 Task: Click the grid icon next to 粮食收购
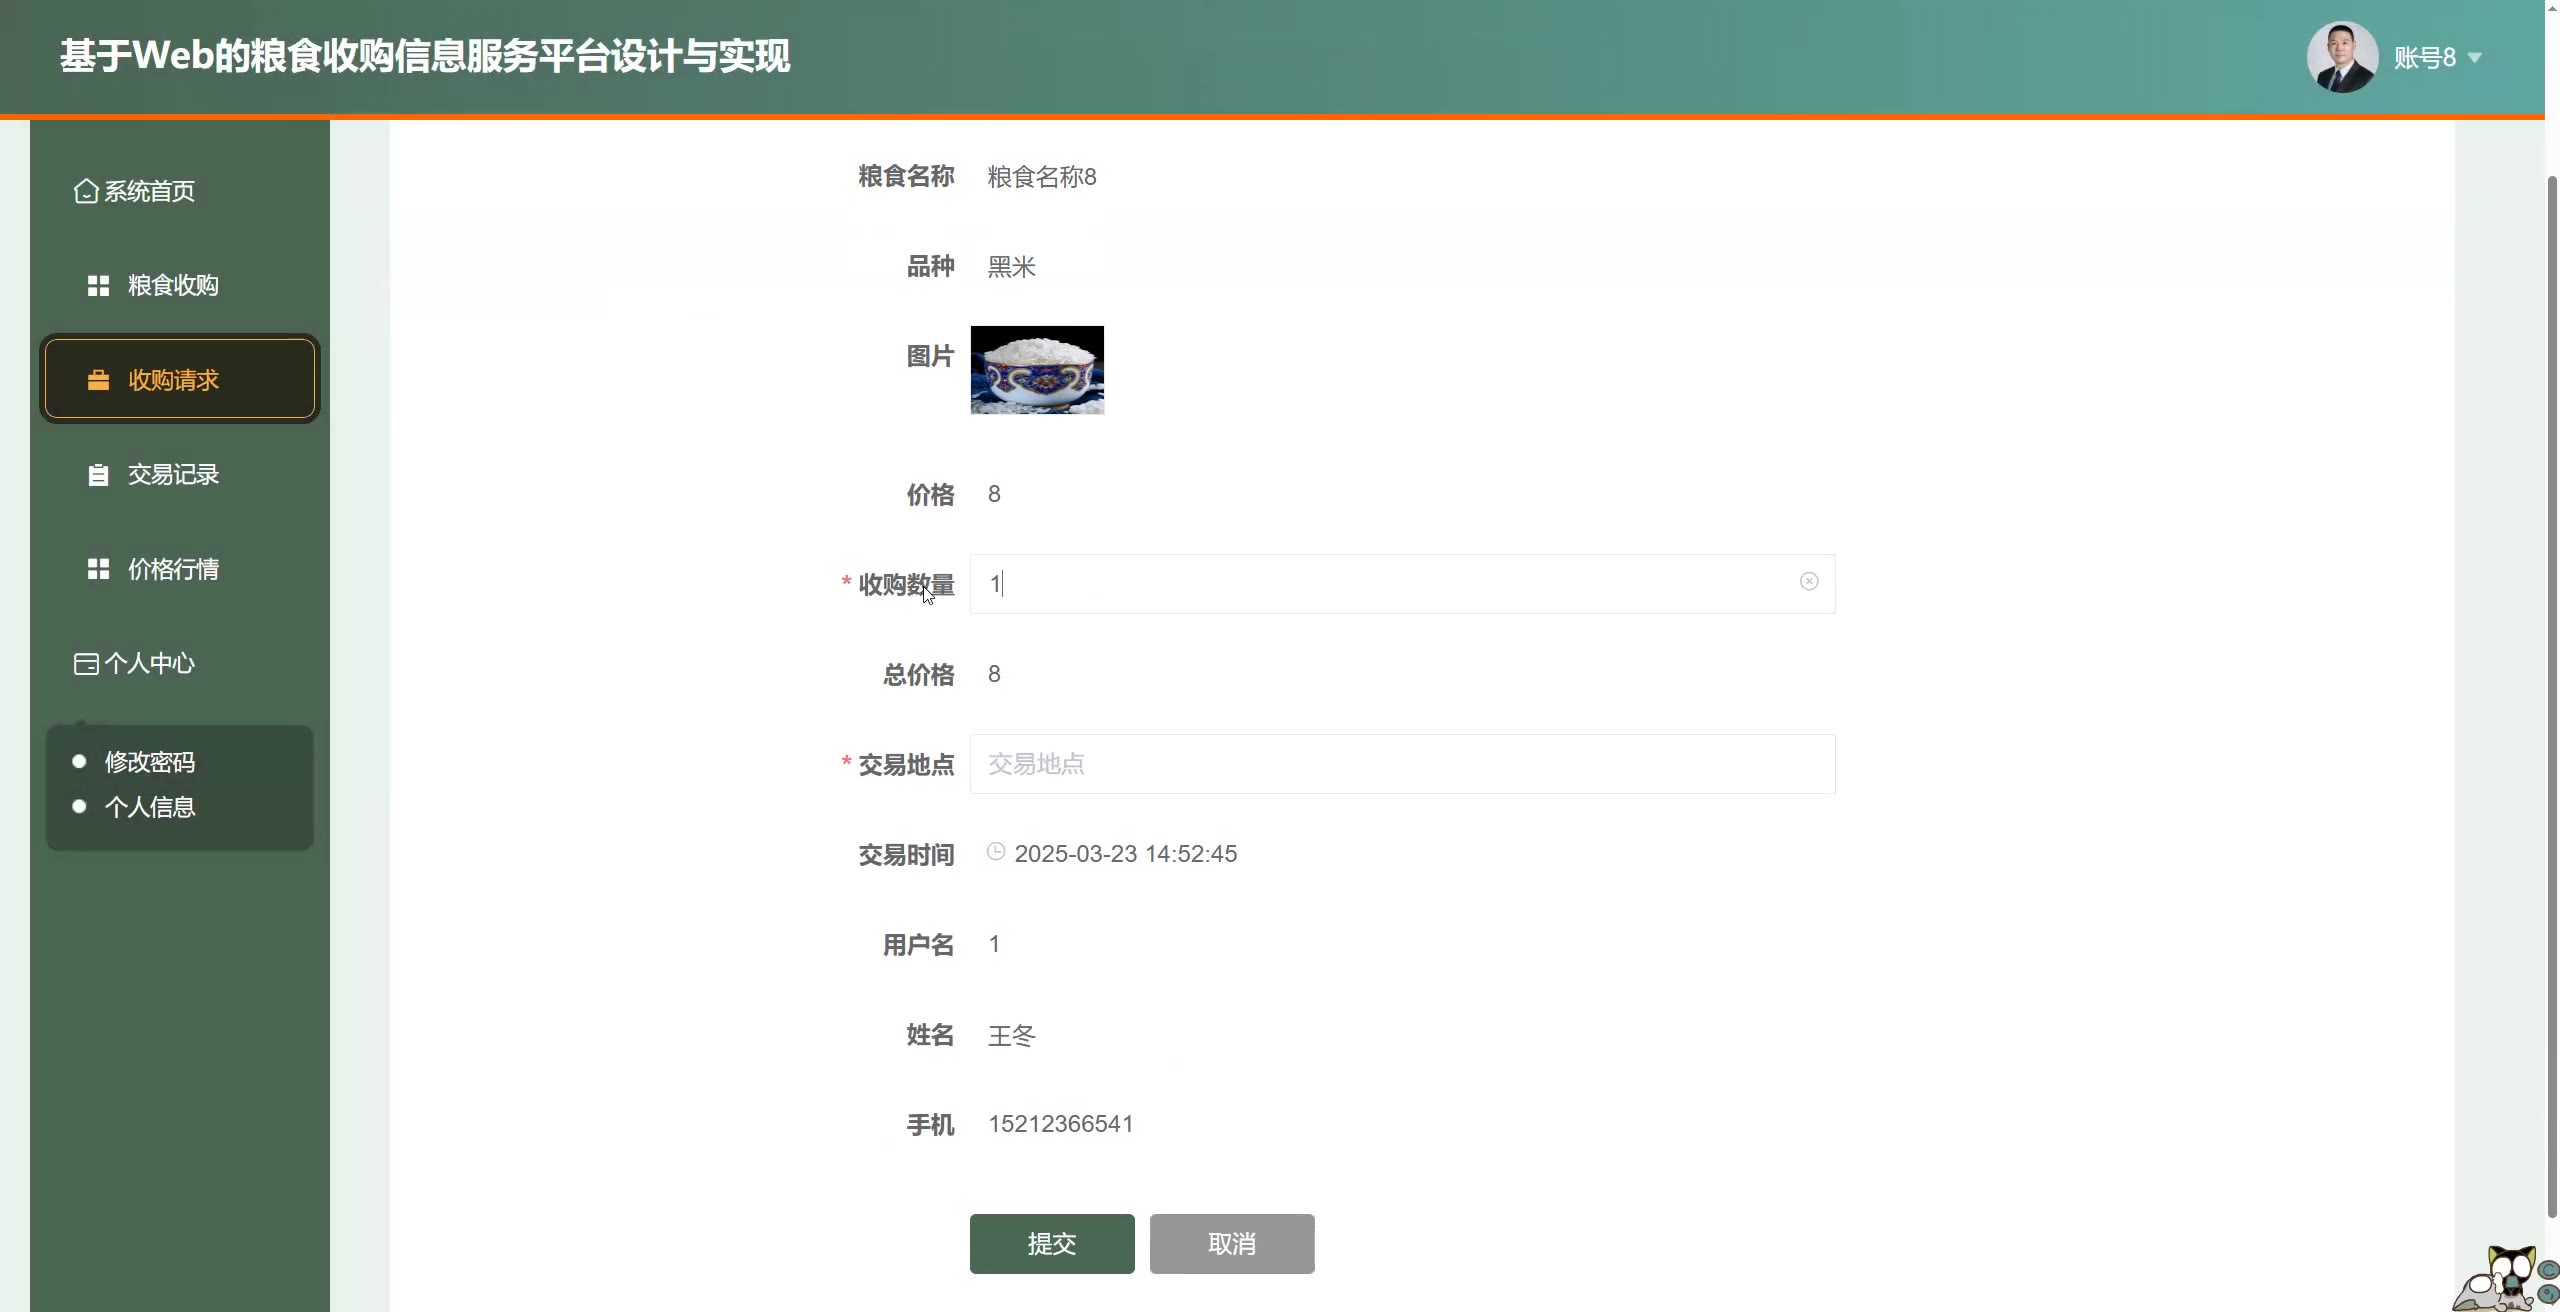98,286
